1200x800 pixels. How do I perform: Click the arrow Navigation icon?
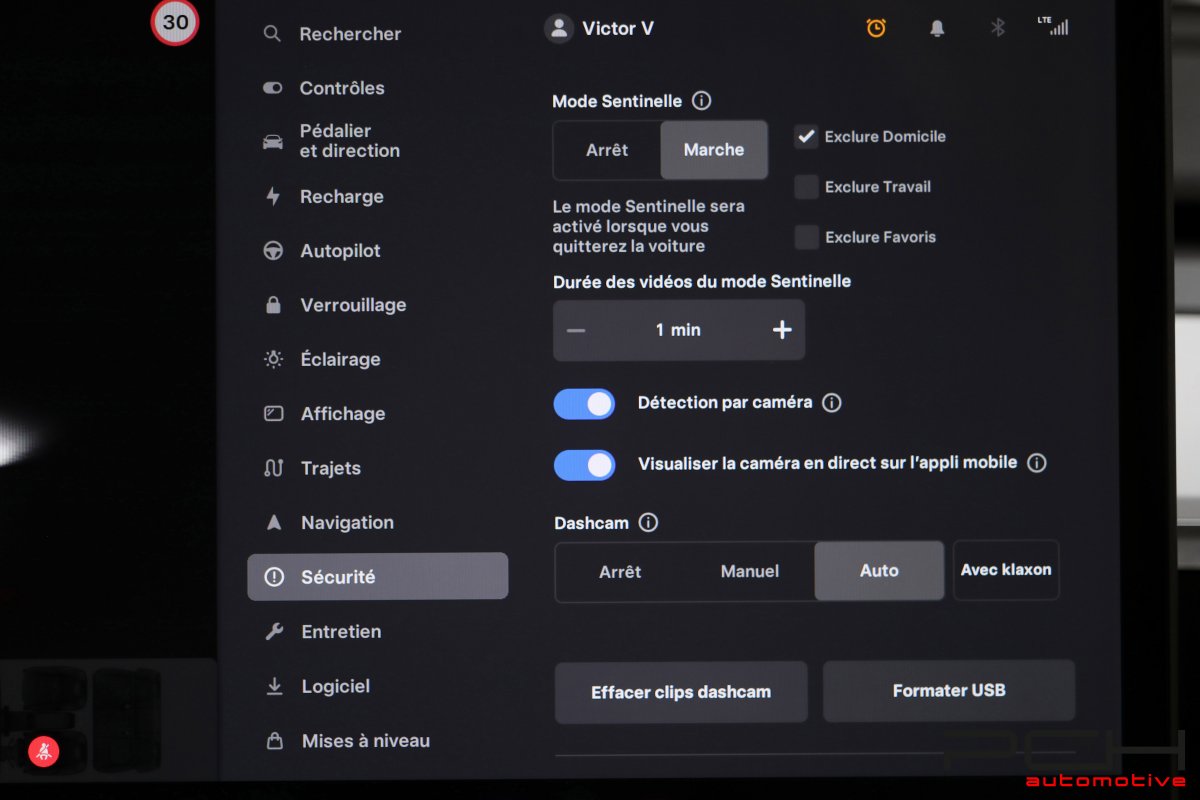(x=274, y=522)
